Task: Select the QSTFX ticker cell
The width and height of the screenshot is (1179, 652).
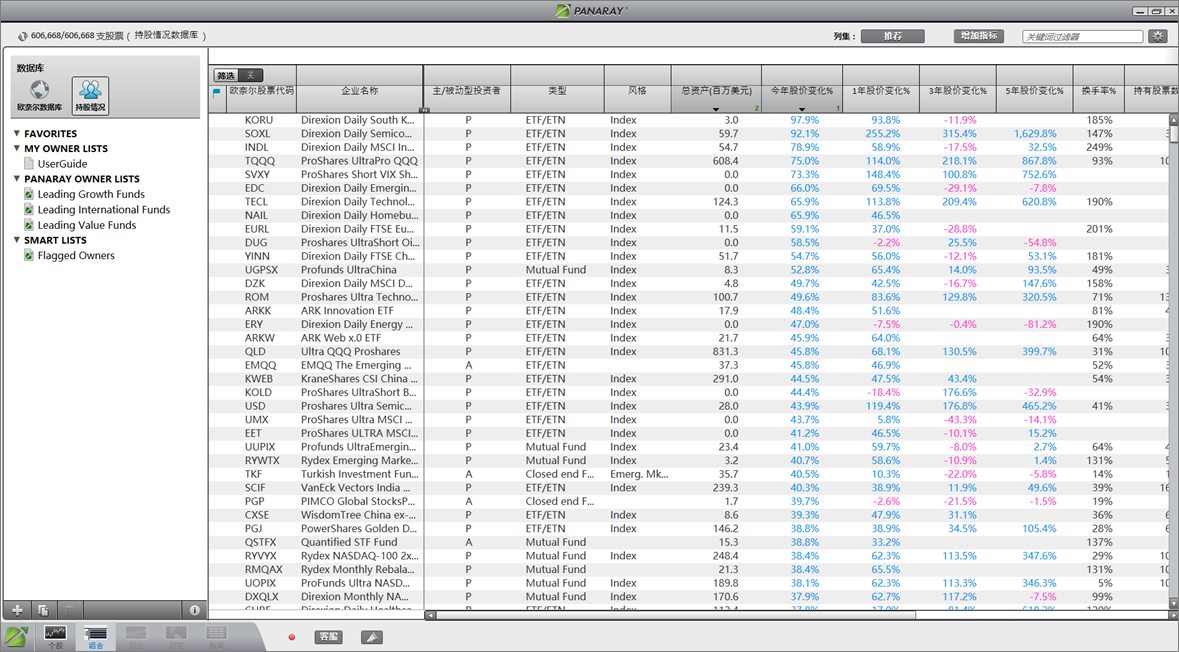Action: 260,542
